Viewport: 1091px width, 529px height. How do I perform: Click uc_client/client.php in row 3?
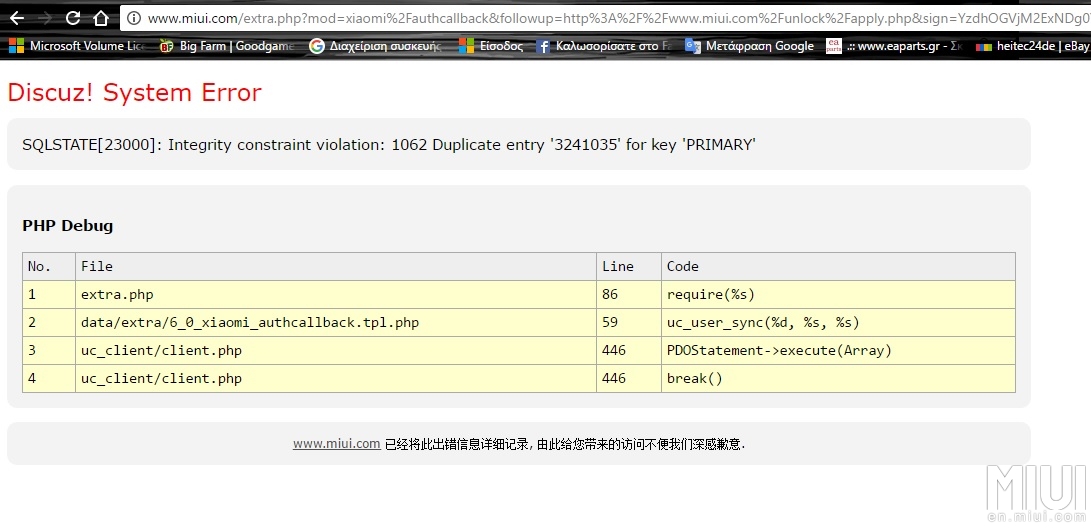335,350
